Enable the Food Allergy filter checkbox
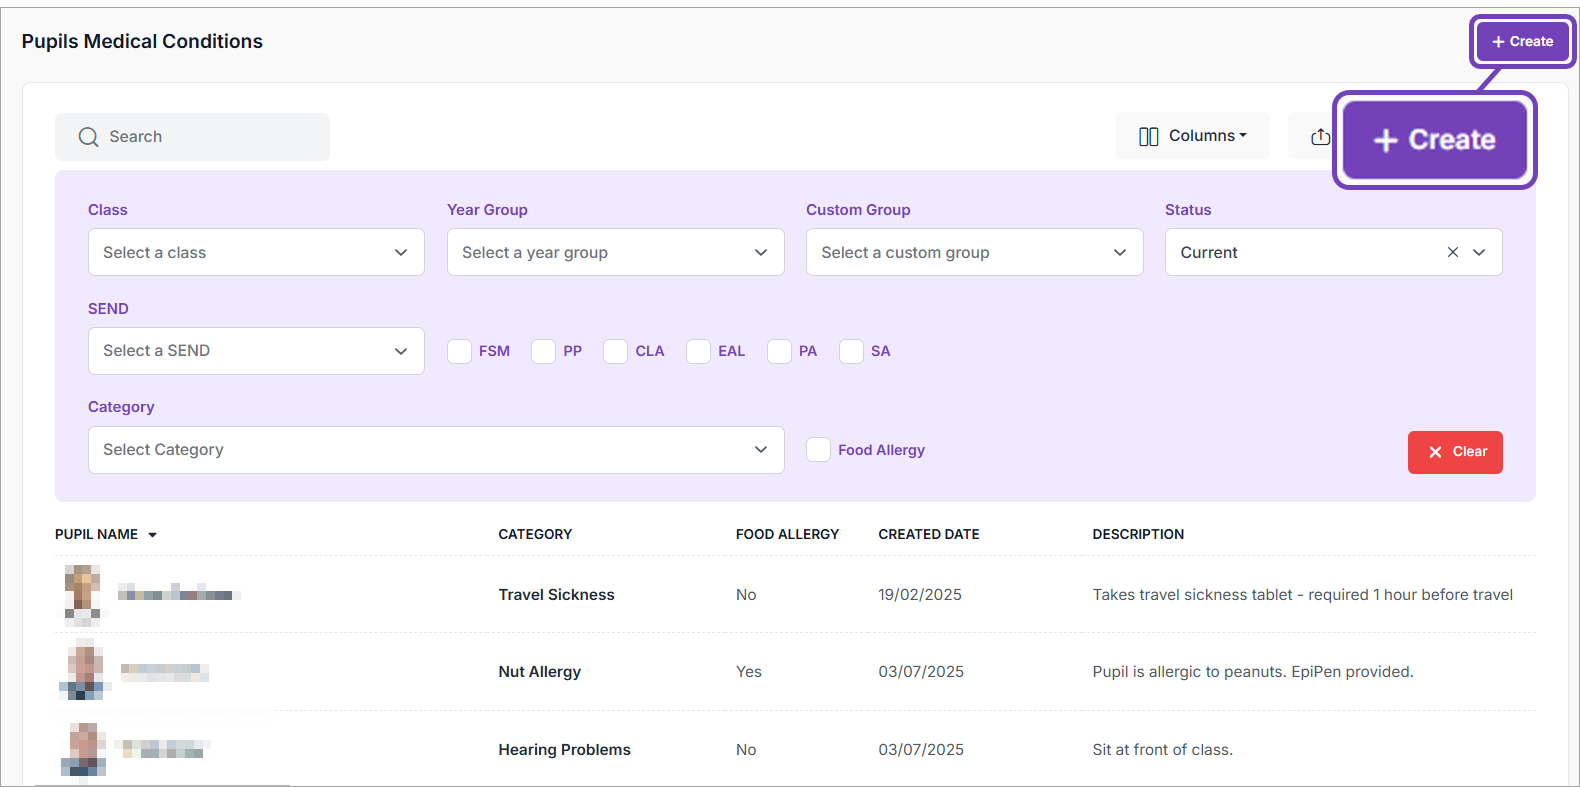The height and width of the screenshot is (787, 1580). 818,450
